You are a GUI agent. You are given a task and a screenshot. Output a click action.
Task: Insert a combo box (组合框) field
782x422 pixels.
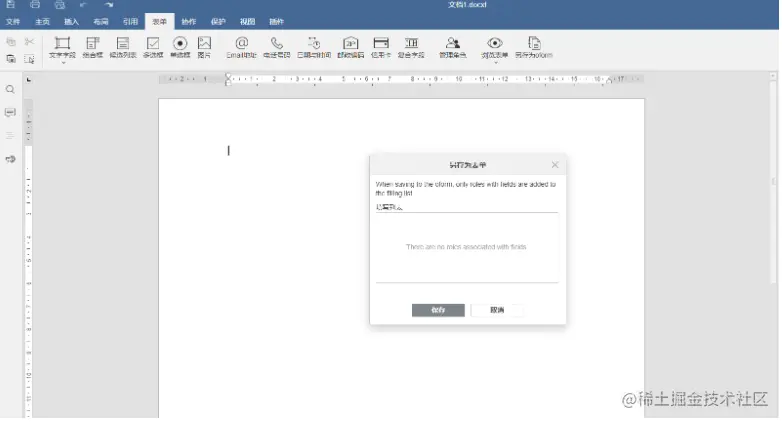tap(92, 48)
